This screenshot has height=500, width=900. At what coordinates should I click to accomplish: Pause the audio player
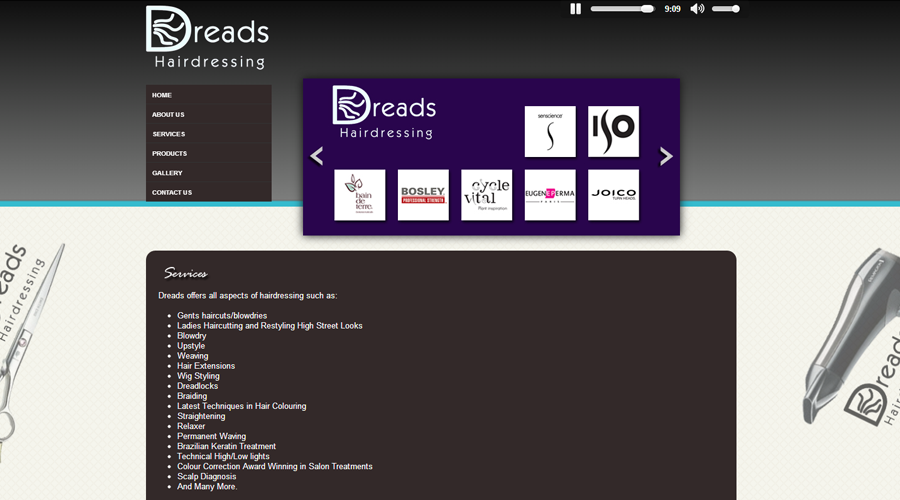575,9
